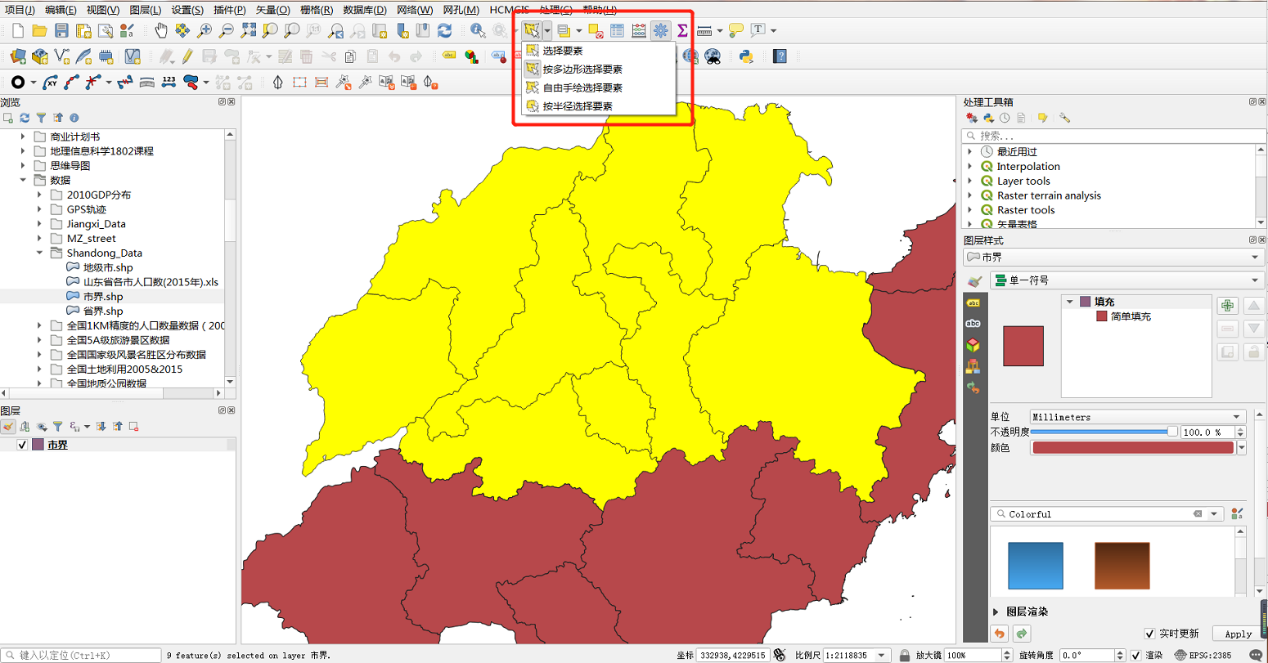This screenshot has height=663, width=1268.
Task: Select the Pan Map hand tool
Action: pos(161,31)
